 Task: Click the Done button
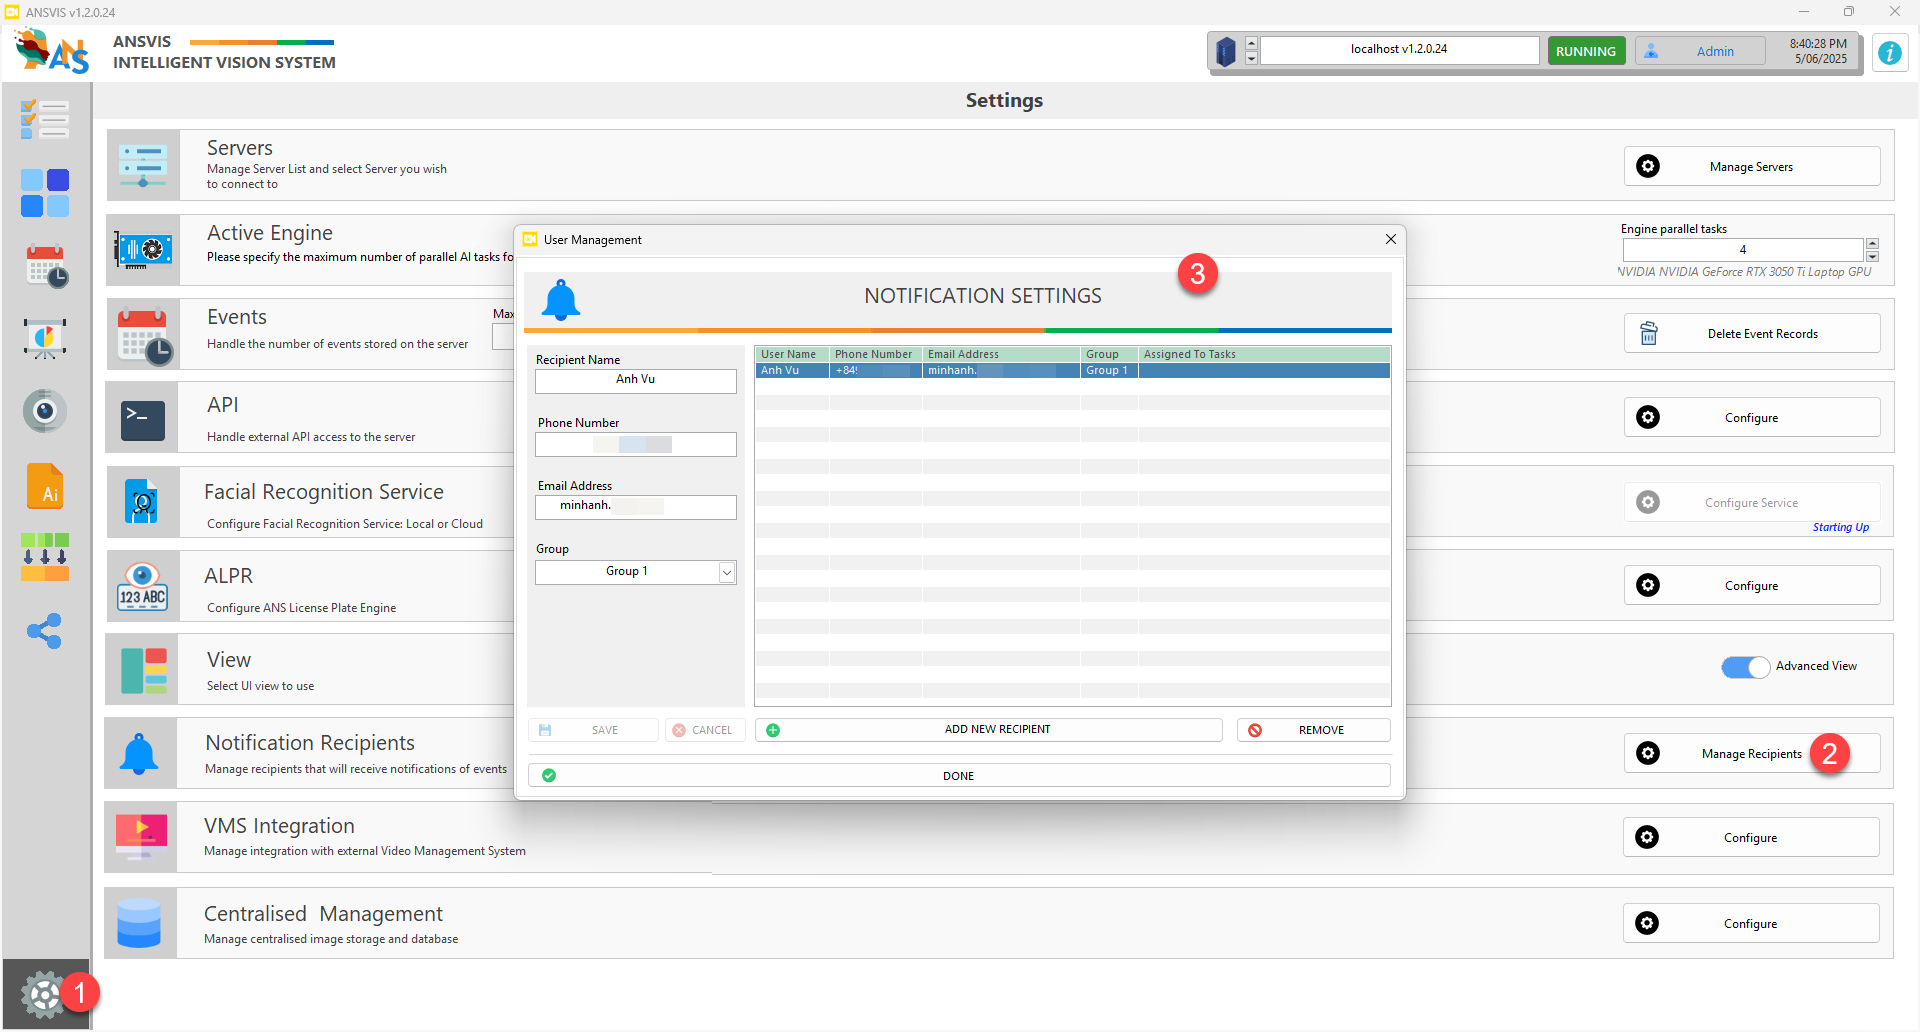(x=959, y=776)
